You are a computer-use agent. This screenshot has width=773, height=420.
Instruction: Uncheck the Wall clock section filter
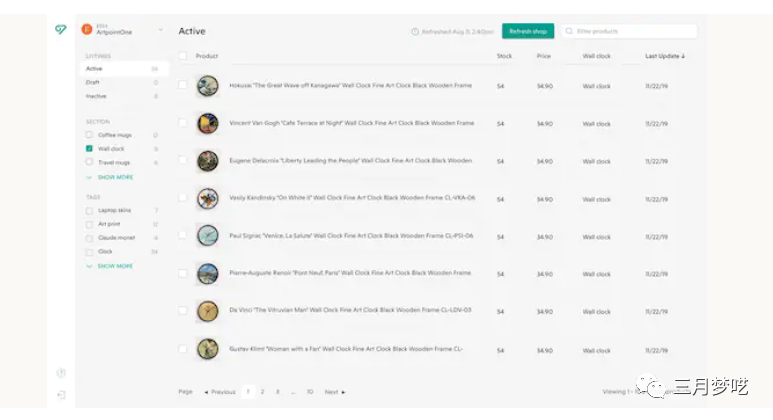[x=90, y=148]
